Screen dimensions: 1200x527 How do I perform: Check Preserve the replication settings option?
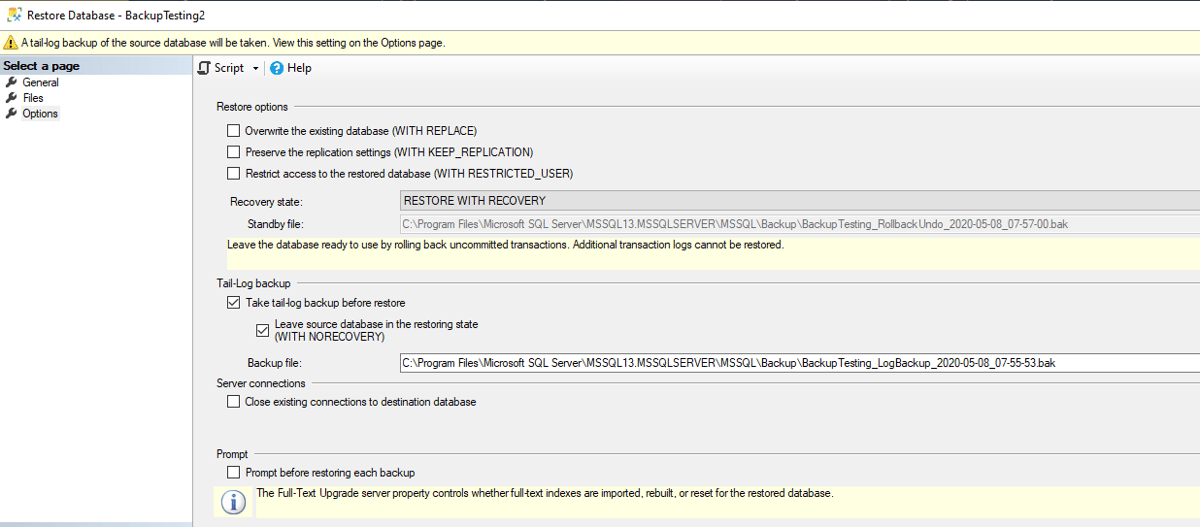[233, 152]
